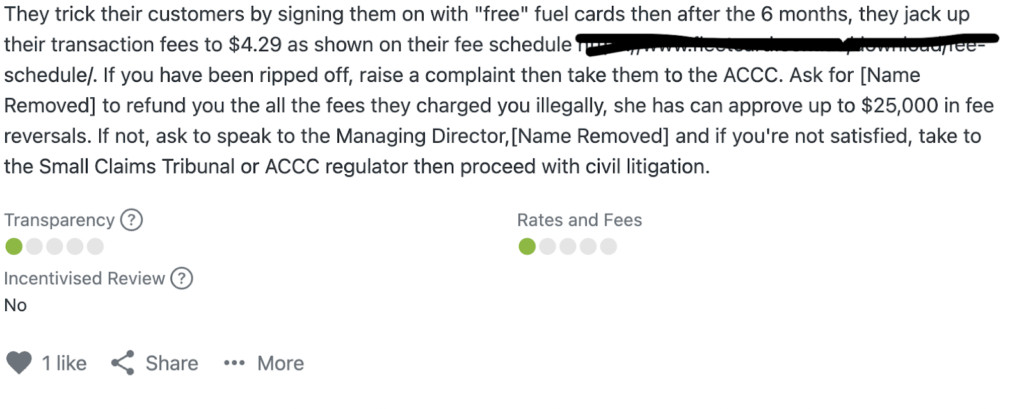The height and width of the screenshot is (409, 1024).
Task: Click the "No" incentivised review value
Action: click(15, 305)
